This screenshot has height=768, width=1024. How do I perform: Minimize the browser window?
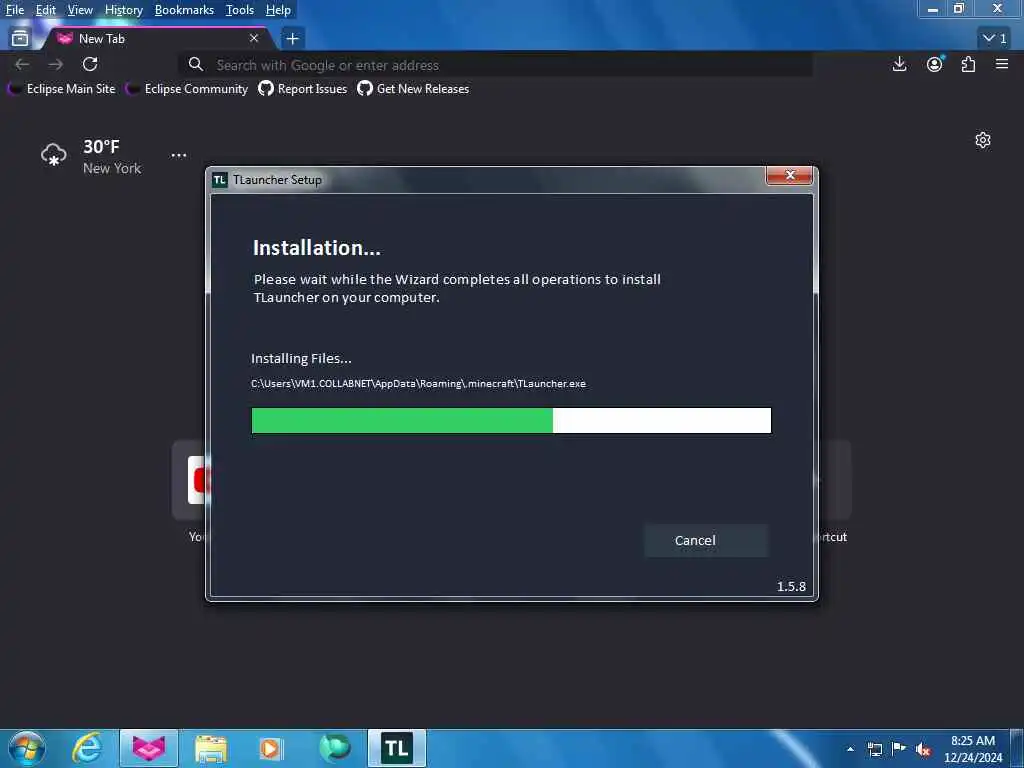(x=933, y=9)
